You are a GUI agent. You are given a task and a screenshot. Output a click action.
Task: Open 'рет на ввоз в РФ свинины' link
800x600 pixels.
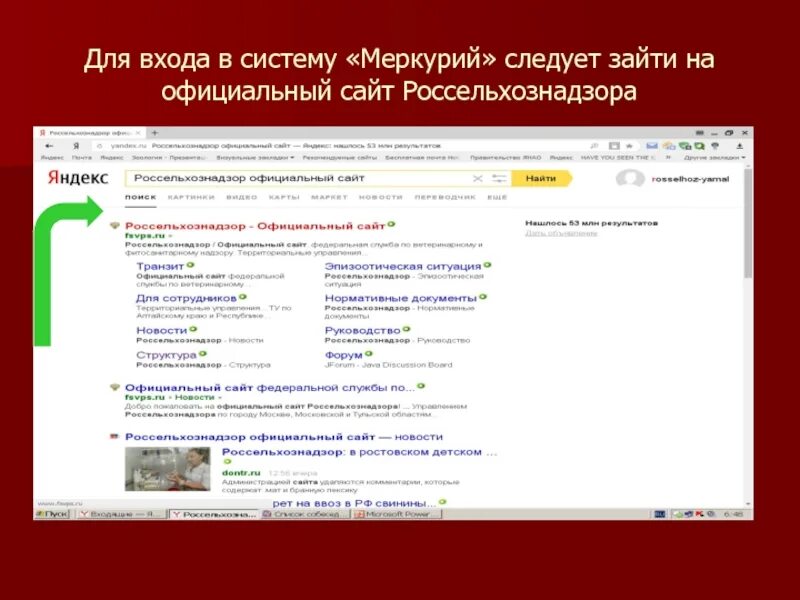354,503
